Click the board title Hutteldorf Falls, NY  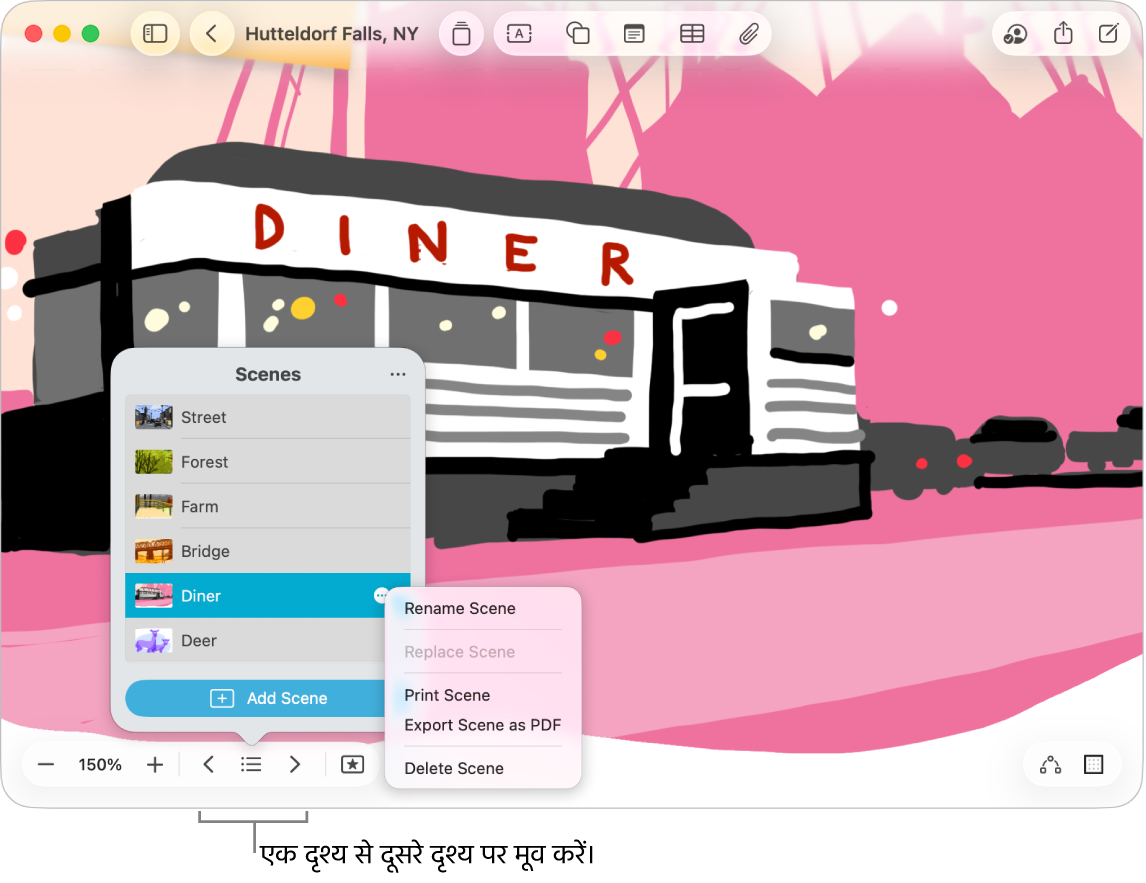click(331, 34)
